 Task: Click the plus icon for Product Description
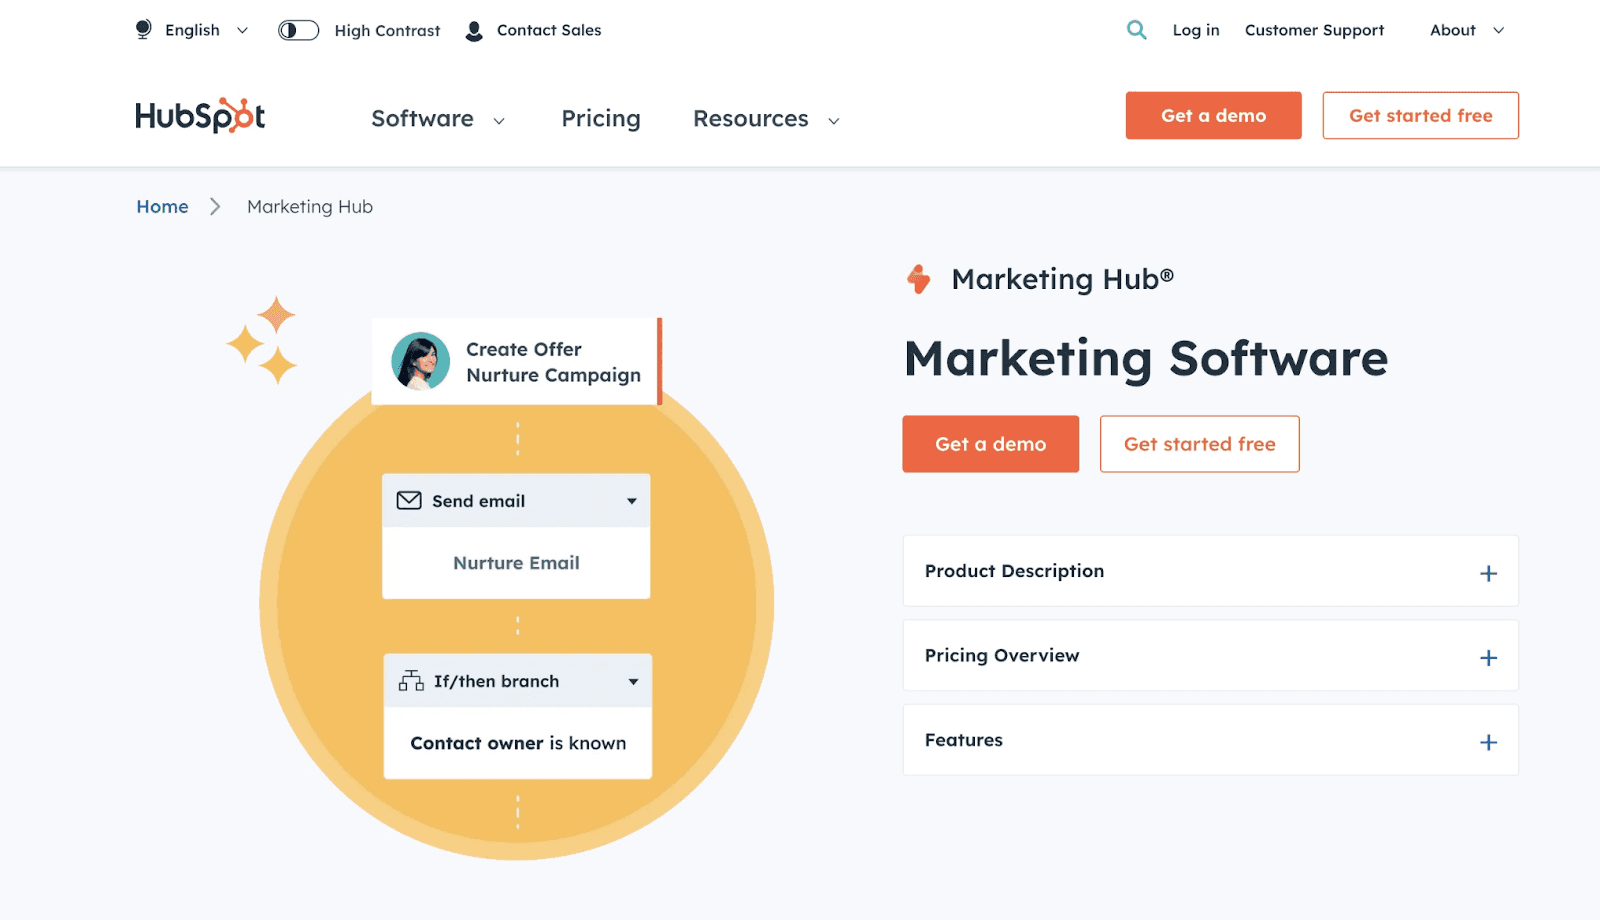(x=1488, y=573)
